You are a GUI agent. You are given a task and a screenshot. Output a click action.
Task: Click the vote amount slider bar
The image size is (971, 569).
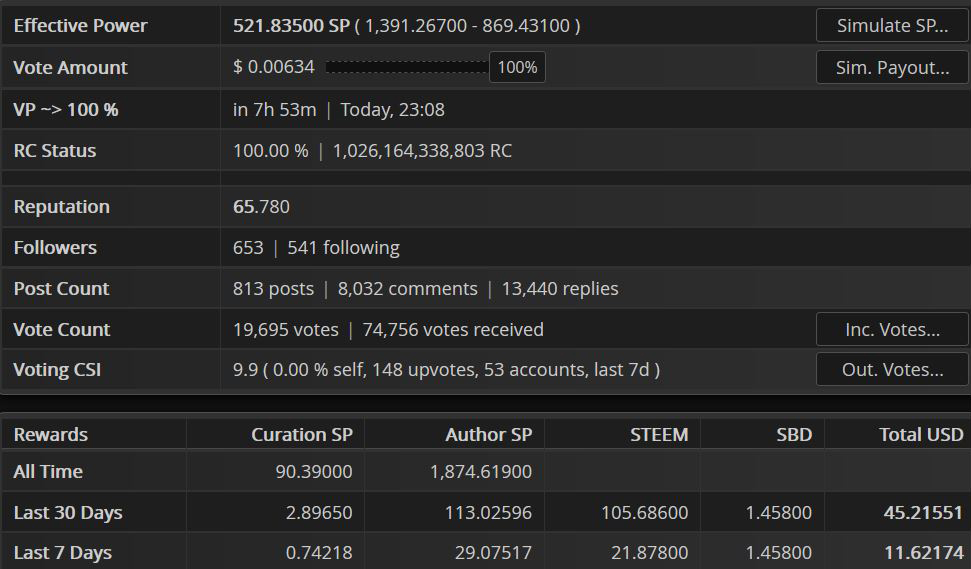407,67
